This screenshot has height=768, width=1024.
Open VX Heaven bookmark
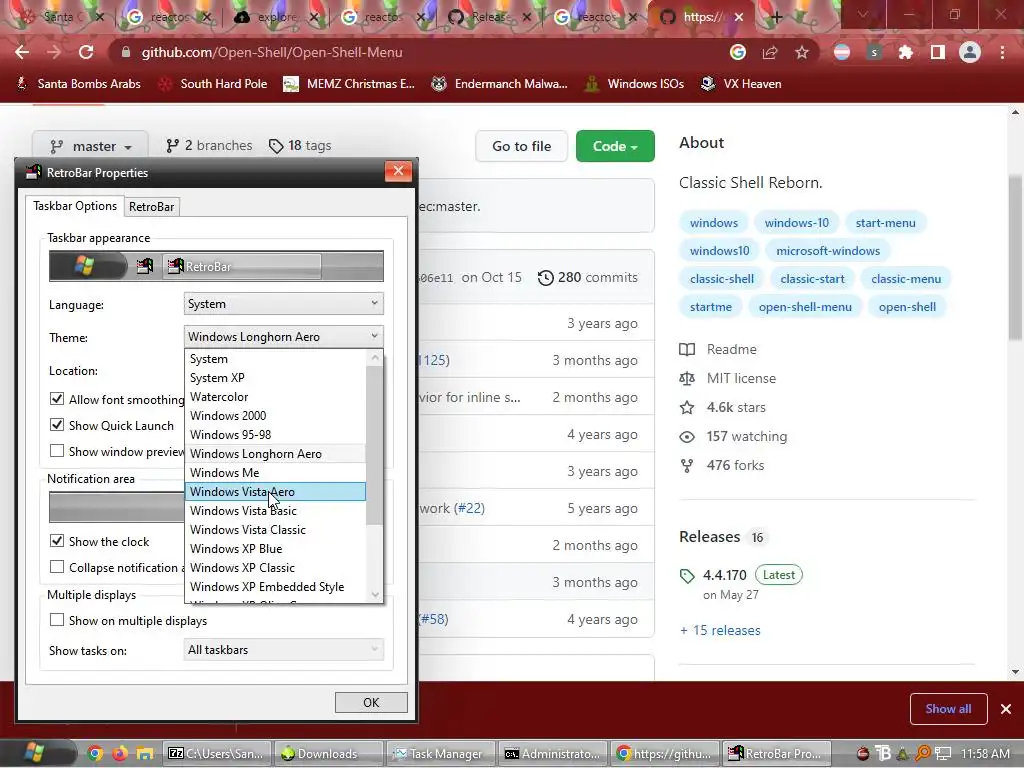pyautogui.click(x=741, y=84)
